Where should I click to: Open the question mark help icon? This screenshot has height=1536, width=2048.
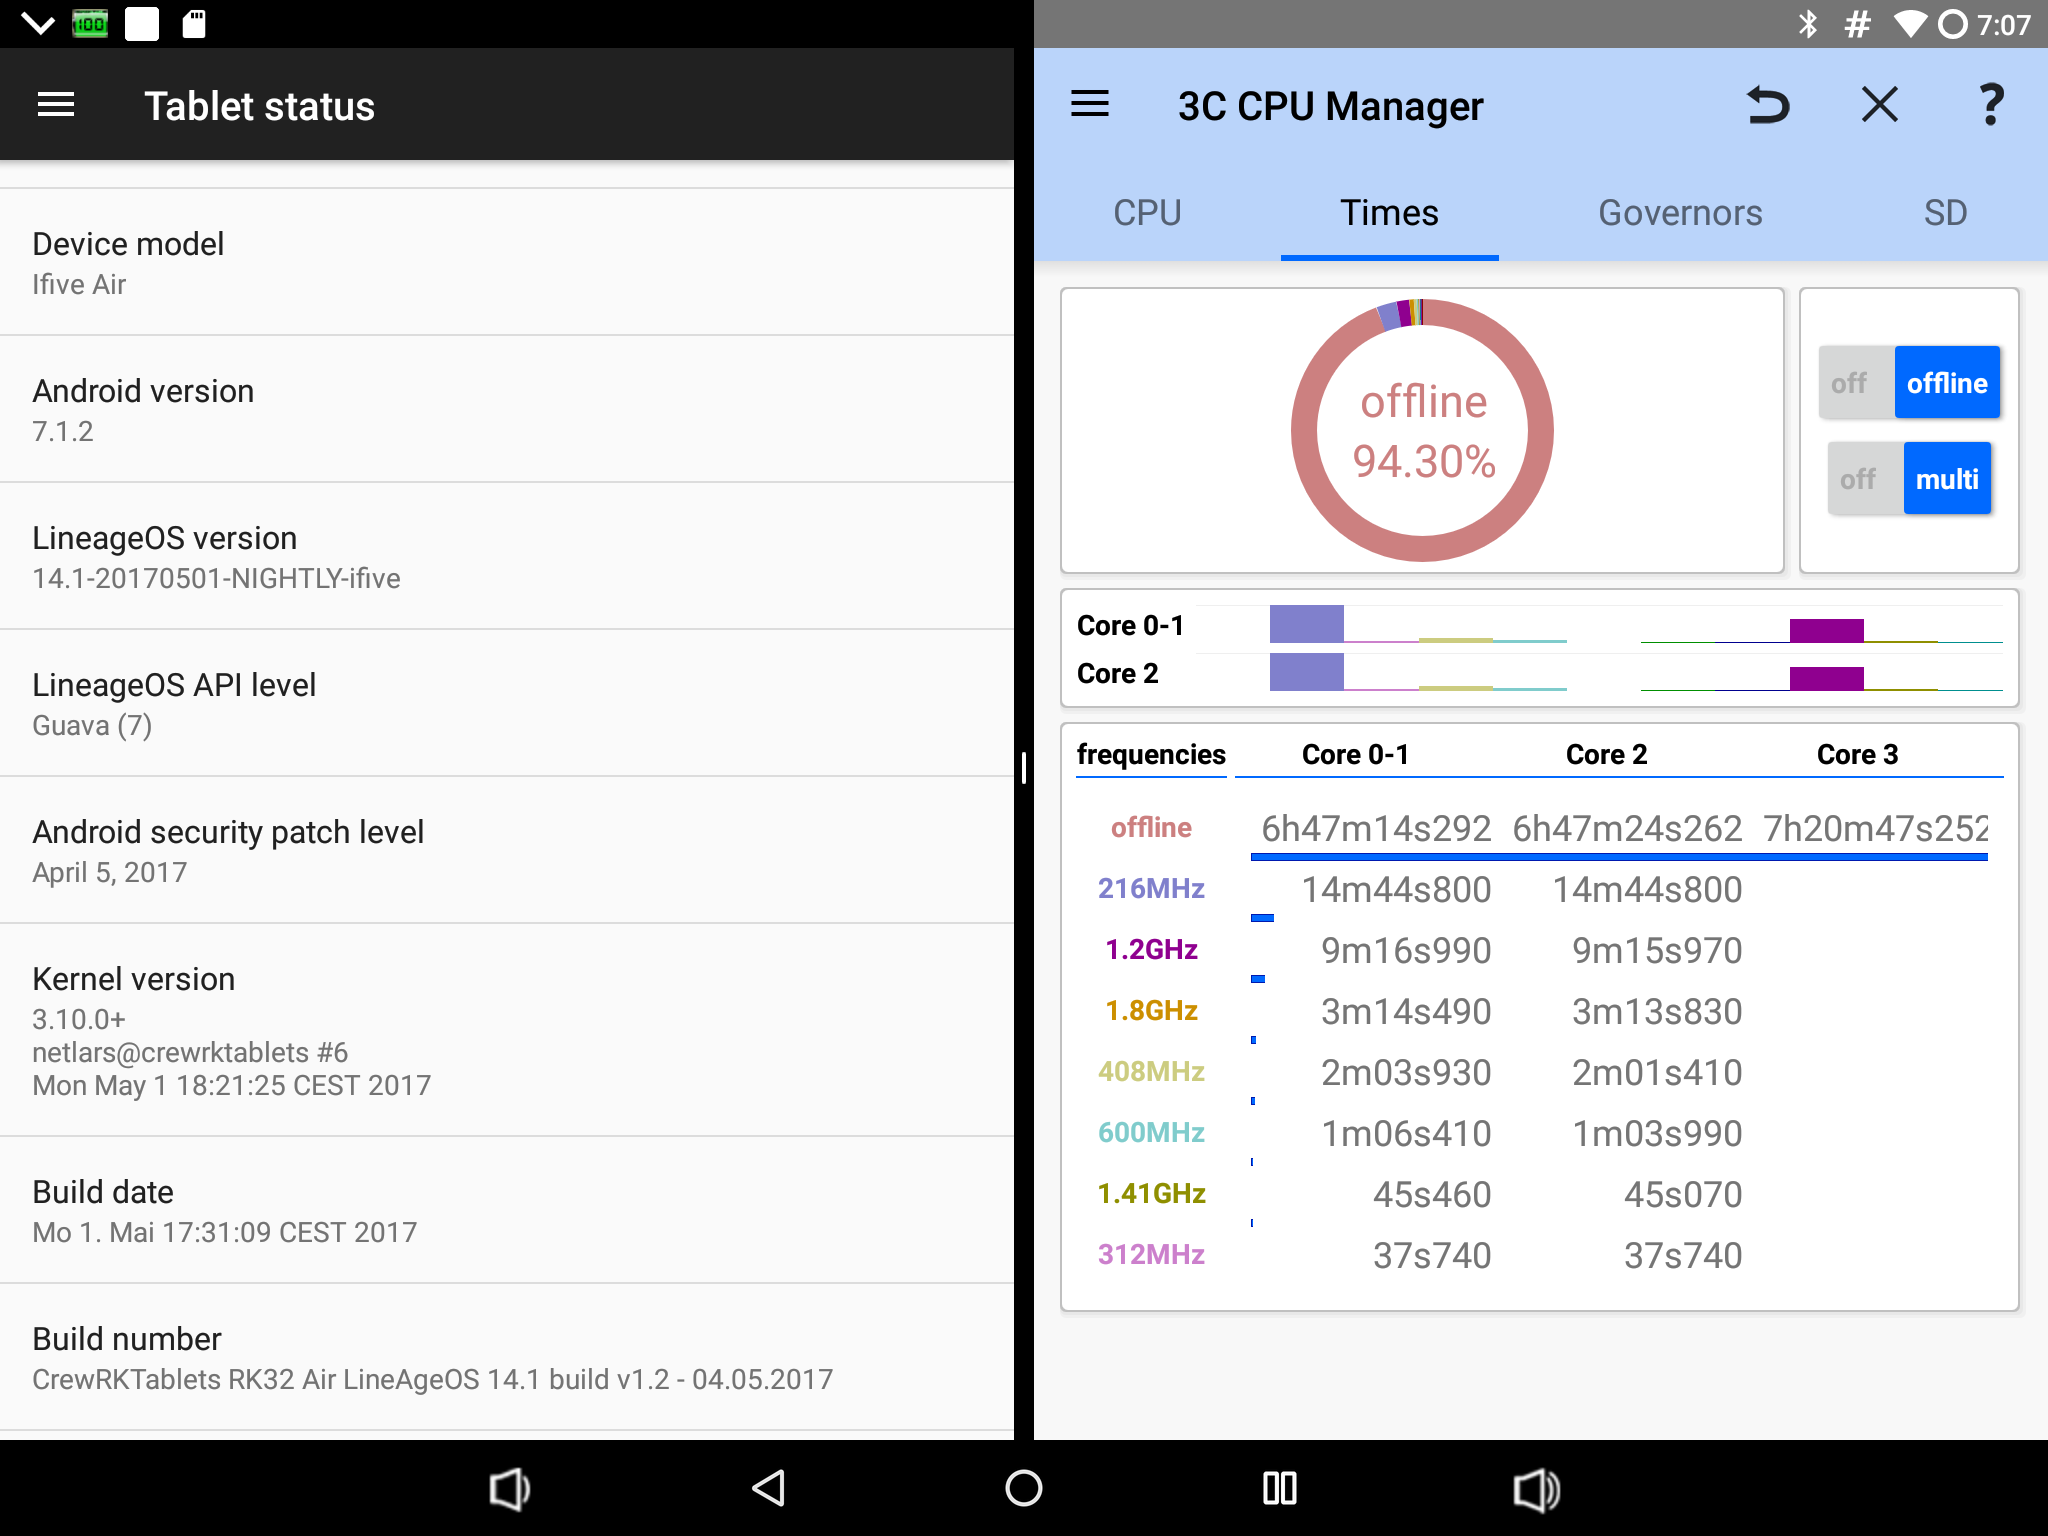(1991, 105)
